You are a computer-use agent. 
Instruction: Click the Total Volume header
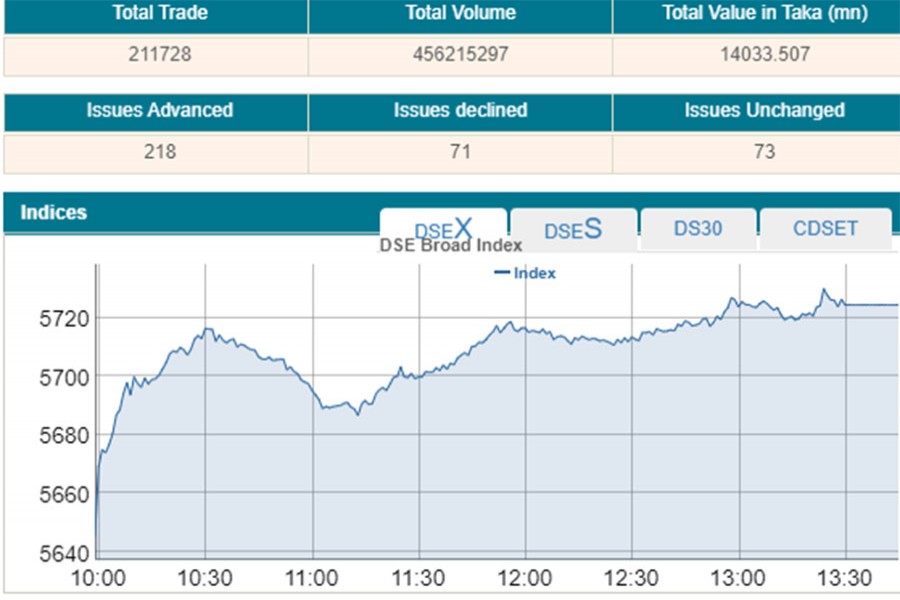[460, 14]
